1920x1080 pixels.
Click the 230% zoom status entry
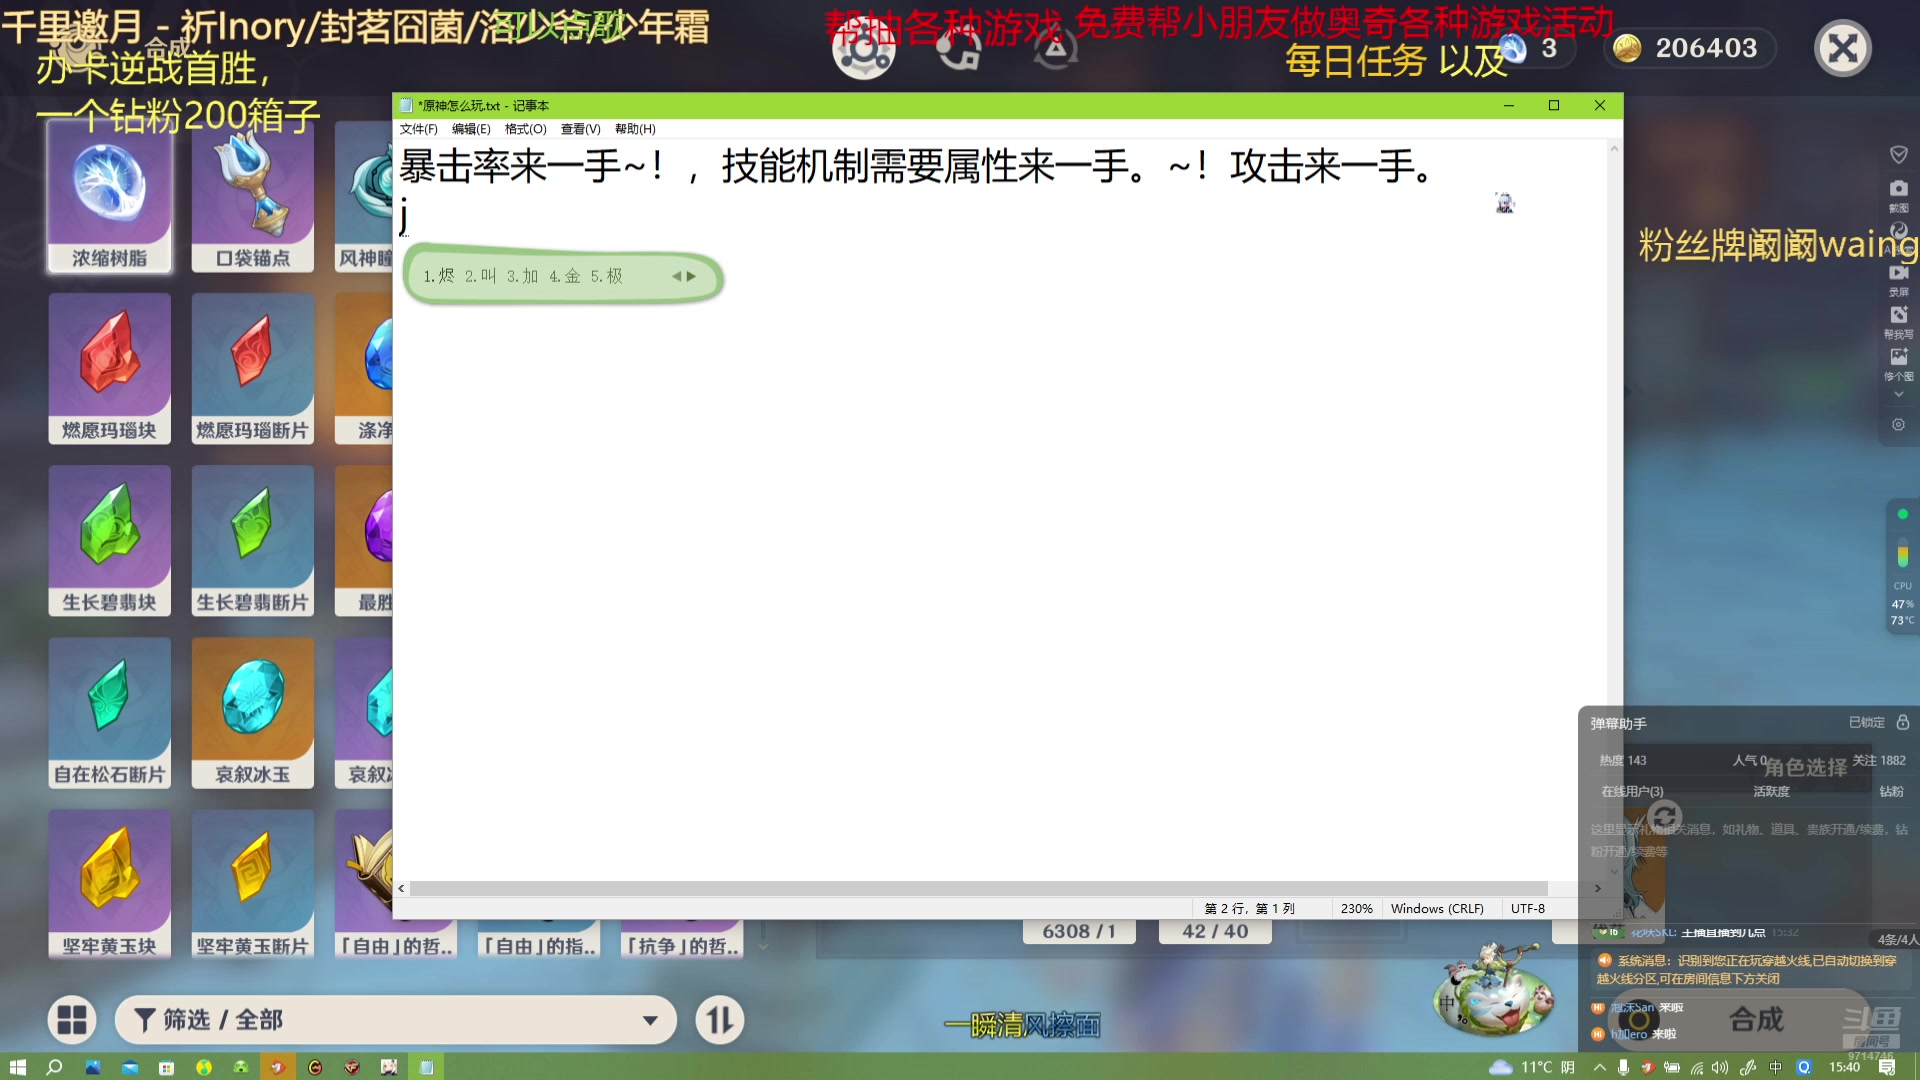pyautogui.click(x=1356, y=908)
